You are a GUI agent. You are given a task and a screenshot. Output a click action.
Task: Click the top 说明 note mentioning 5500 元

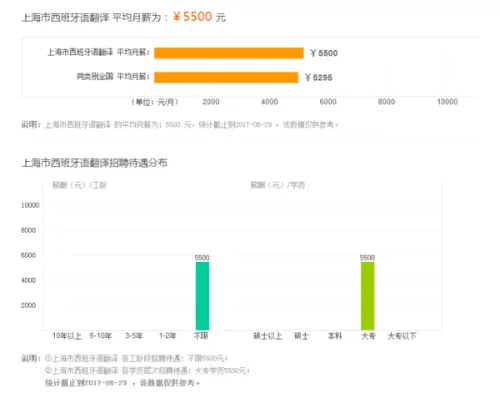[x=180, y=125]
